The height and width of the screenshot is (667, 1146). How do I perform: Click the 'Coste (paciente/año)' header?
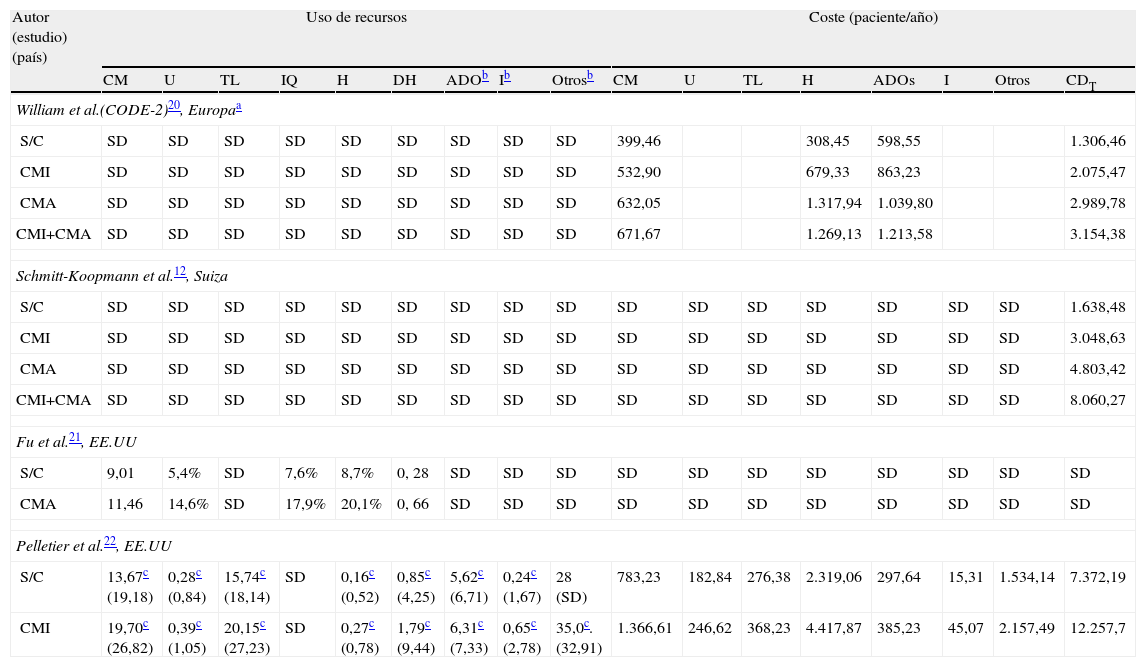click(872, 18)
